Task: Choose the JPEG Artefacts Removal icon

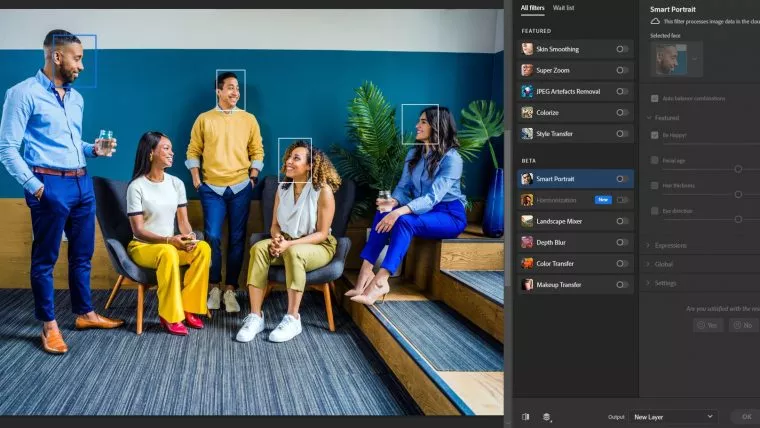Action: (527, 91)
